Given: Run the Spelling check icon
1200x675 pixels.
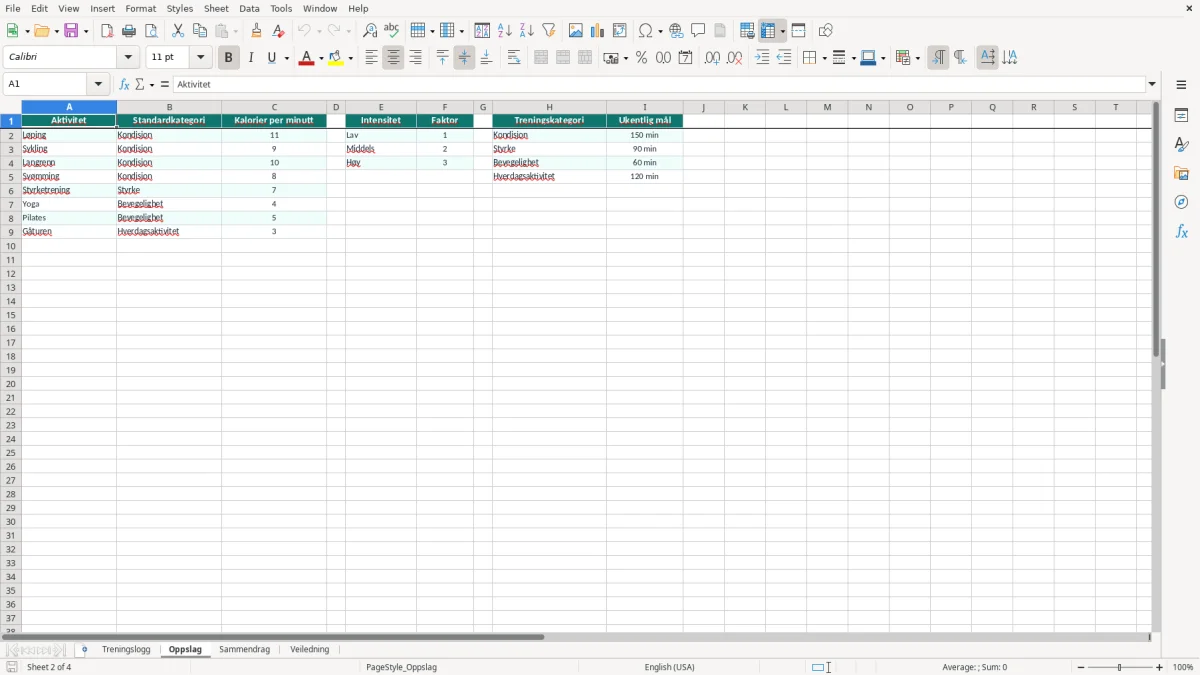Looking at the screenshot, I should 392,31.
